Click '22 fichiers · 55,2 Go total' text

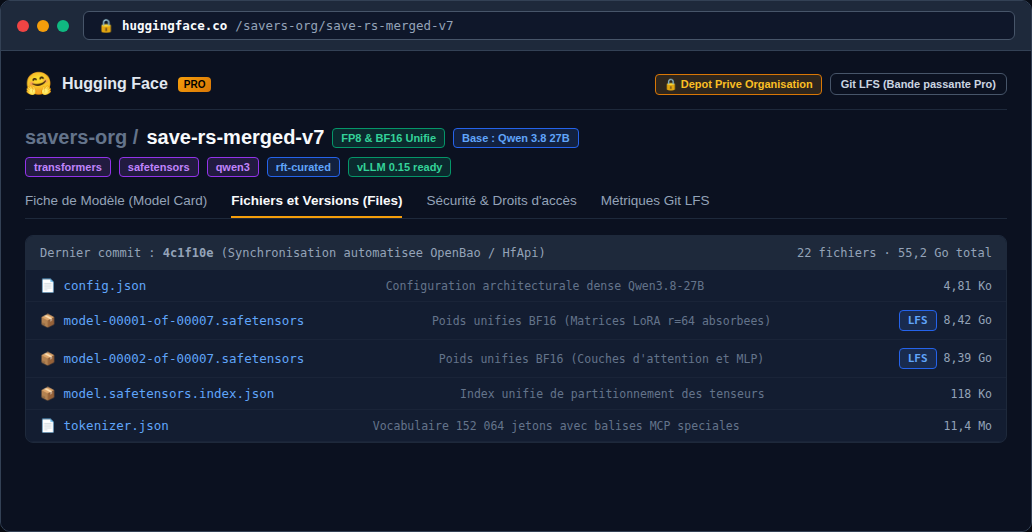pos(894,253)
